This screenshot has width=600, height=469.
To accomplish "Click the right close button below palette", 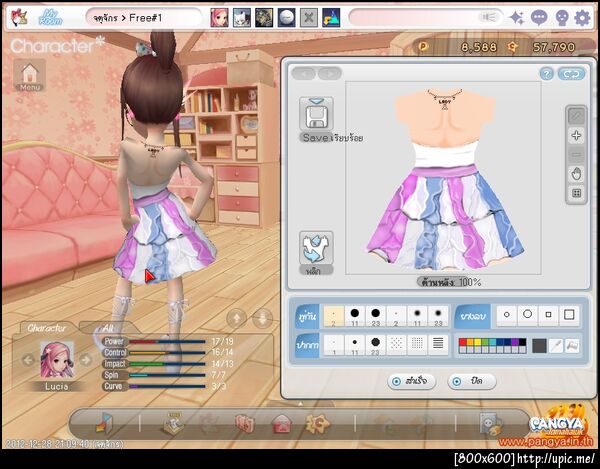I will click(472, 381).
